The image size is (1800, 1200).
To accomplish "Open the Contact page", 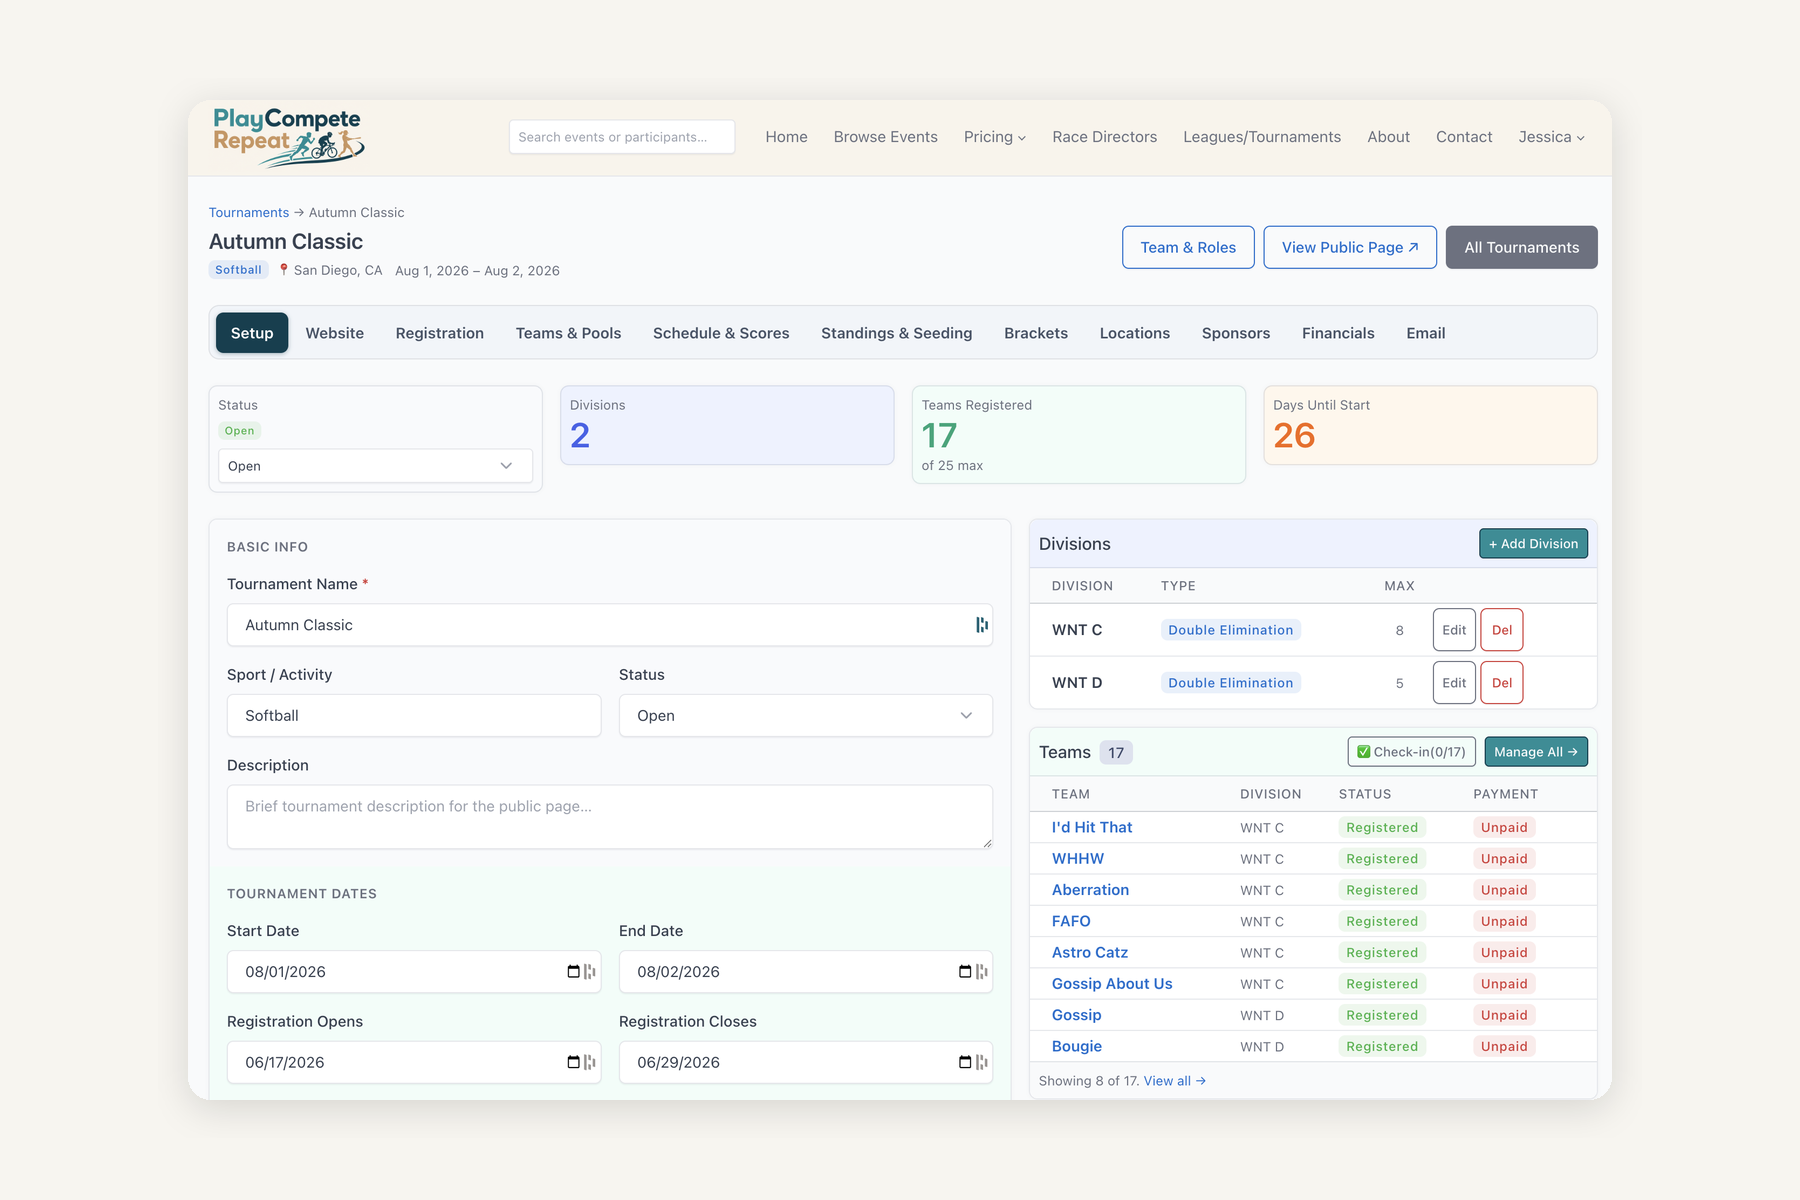I will tap(1464, 137).
